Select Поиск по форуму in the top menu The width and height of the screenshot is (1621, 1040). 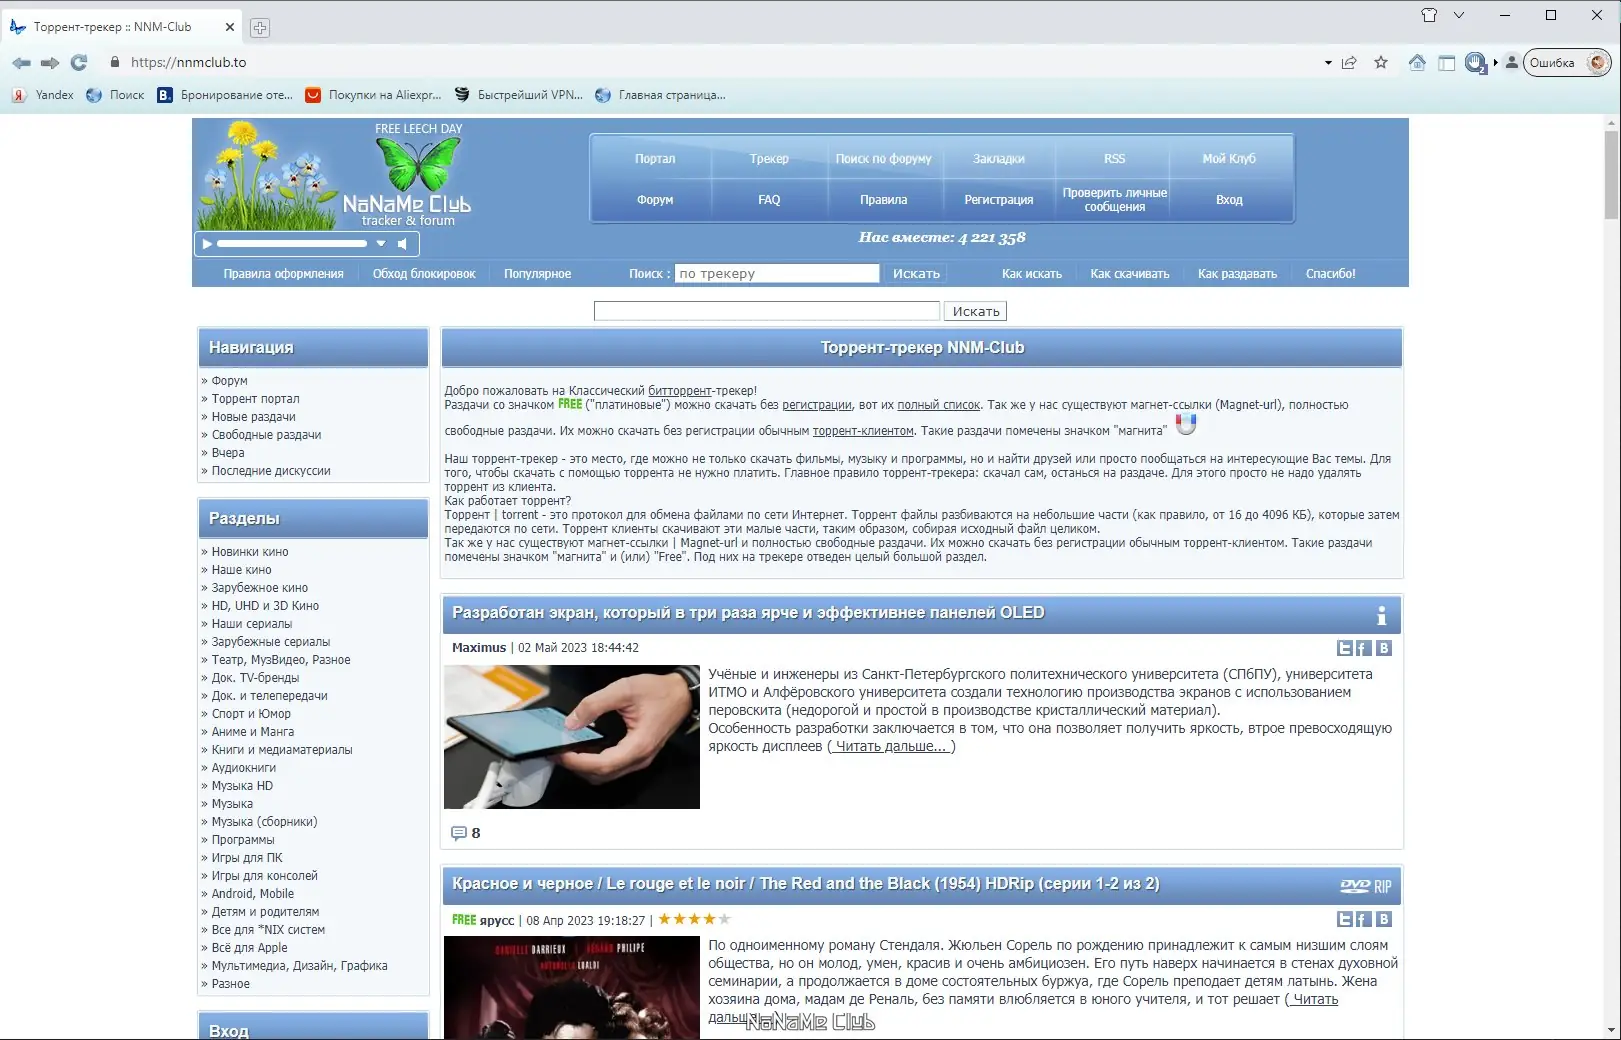884,159
